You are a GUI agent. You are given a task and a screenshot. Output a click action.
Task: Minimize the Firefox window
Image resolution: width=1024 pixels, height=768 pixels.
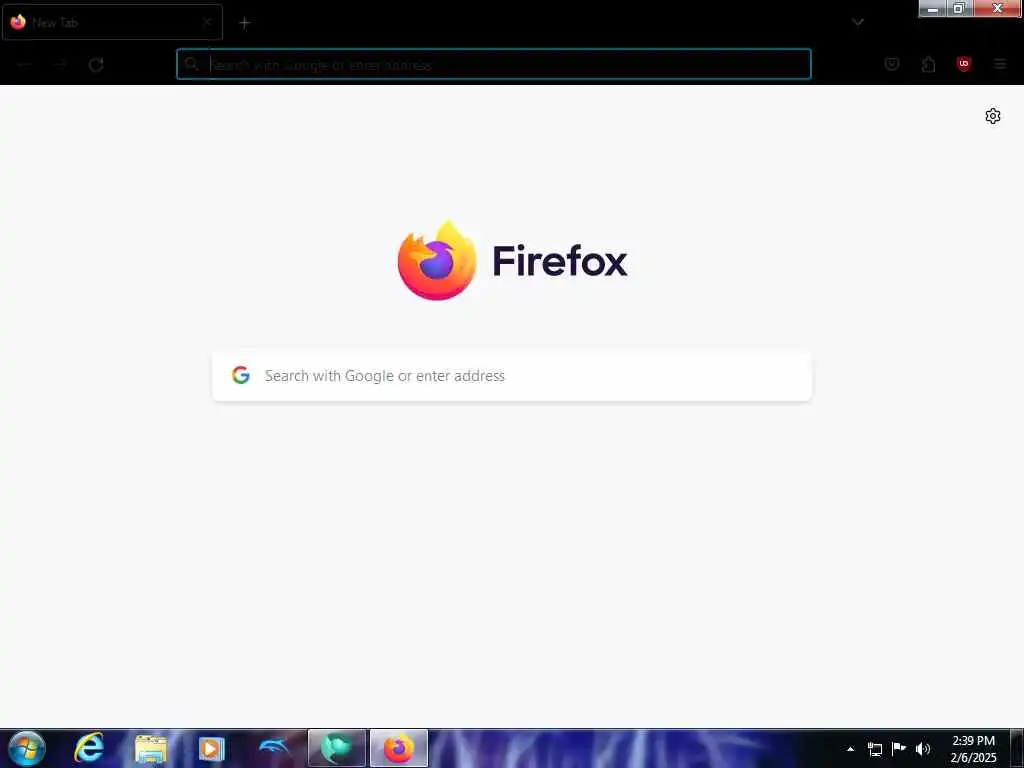tap(933, 8)
